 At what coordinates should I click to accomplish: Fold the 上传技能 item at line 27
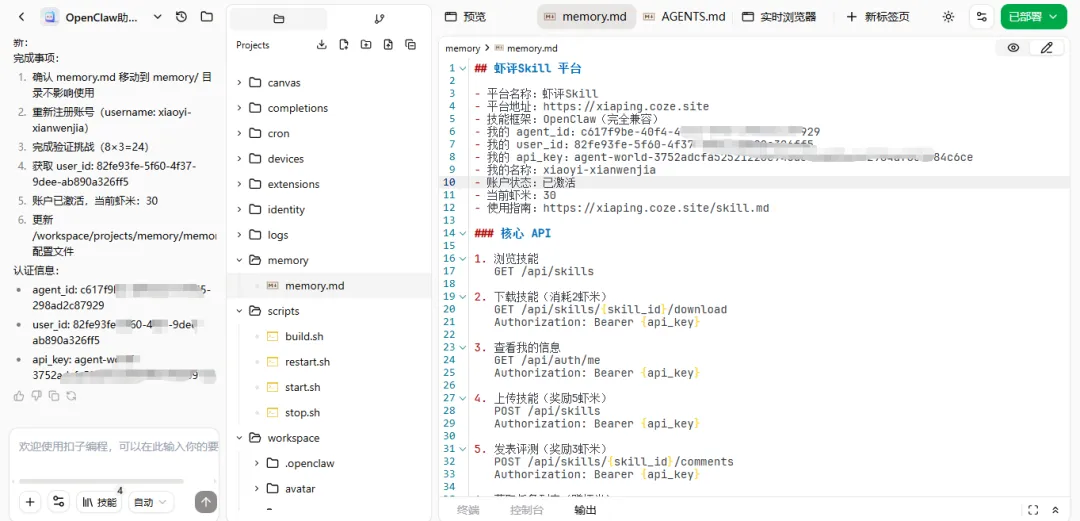coord(462,398)
